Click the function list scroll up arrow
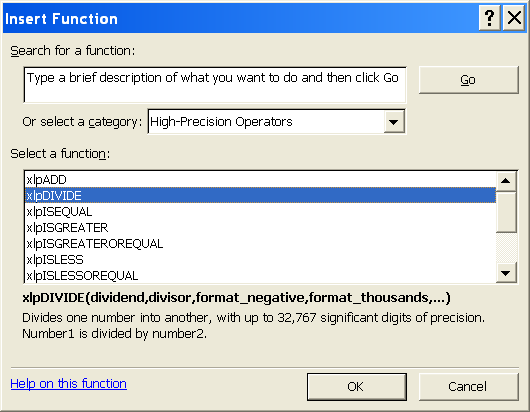The image size is (530, 412). coord(506,181)
